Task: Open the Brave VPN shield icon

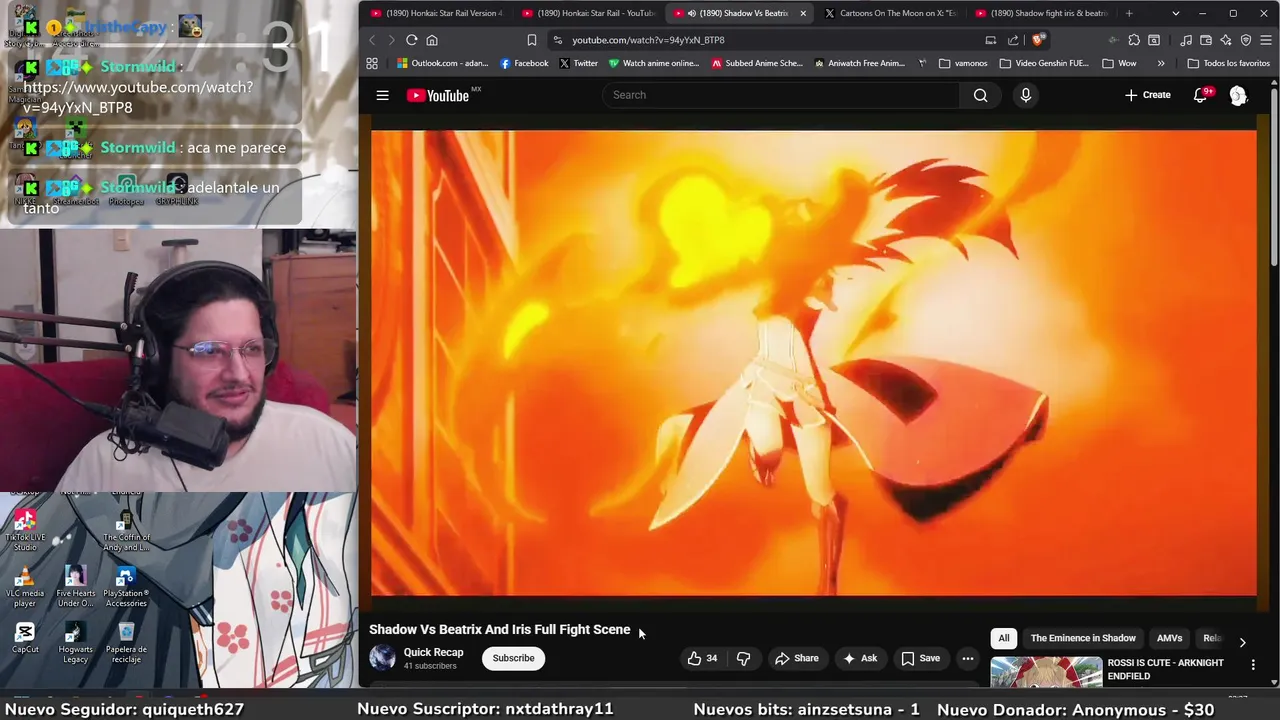Action: coord(1246,40)
